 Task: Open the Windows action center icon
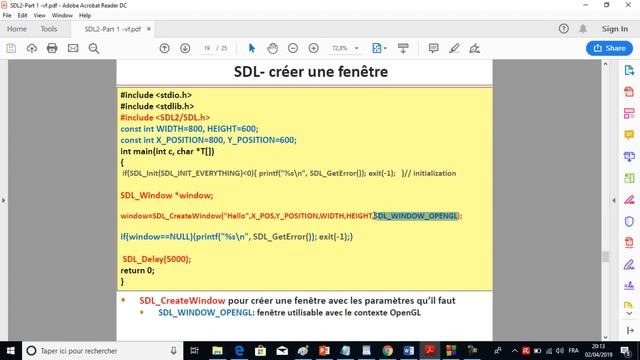click(x=625, y=351)
